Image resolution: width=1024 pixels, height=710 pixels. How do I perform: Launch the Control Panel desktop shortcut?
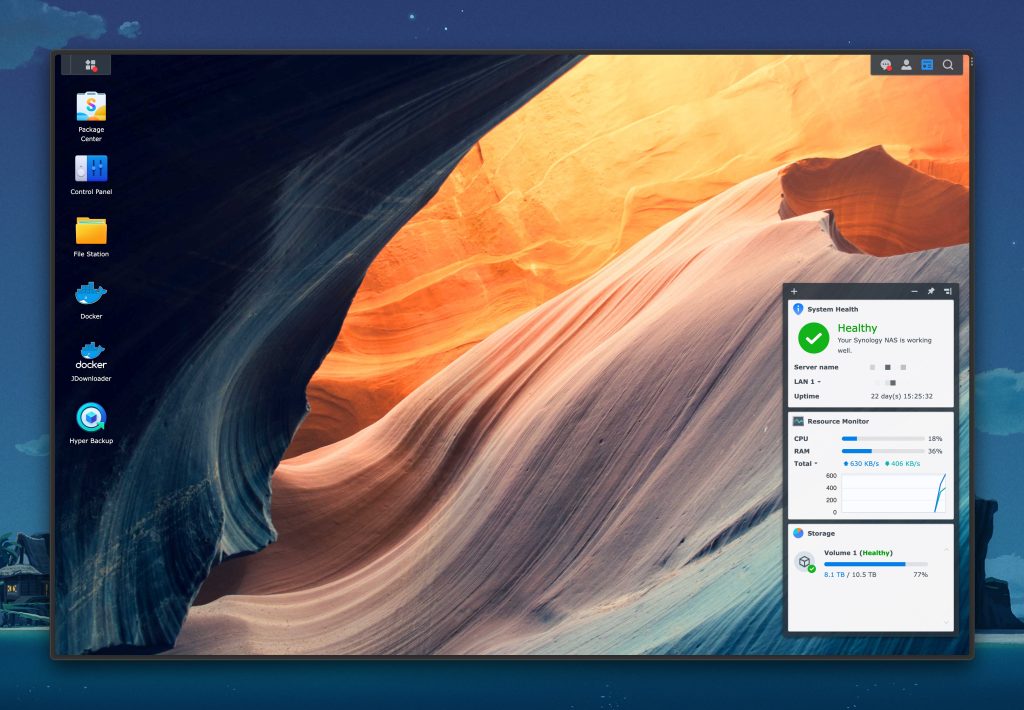91,174
